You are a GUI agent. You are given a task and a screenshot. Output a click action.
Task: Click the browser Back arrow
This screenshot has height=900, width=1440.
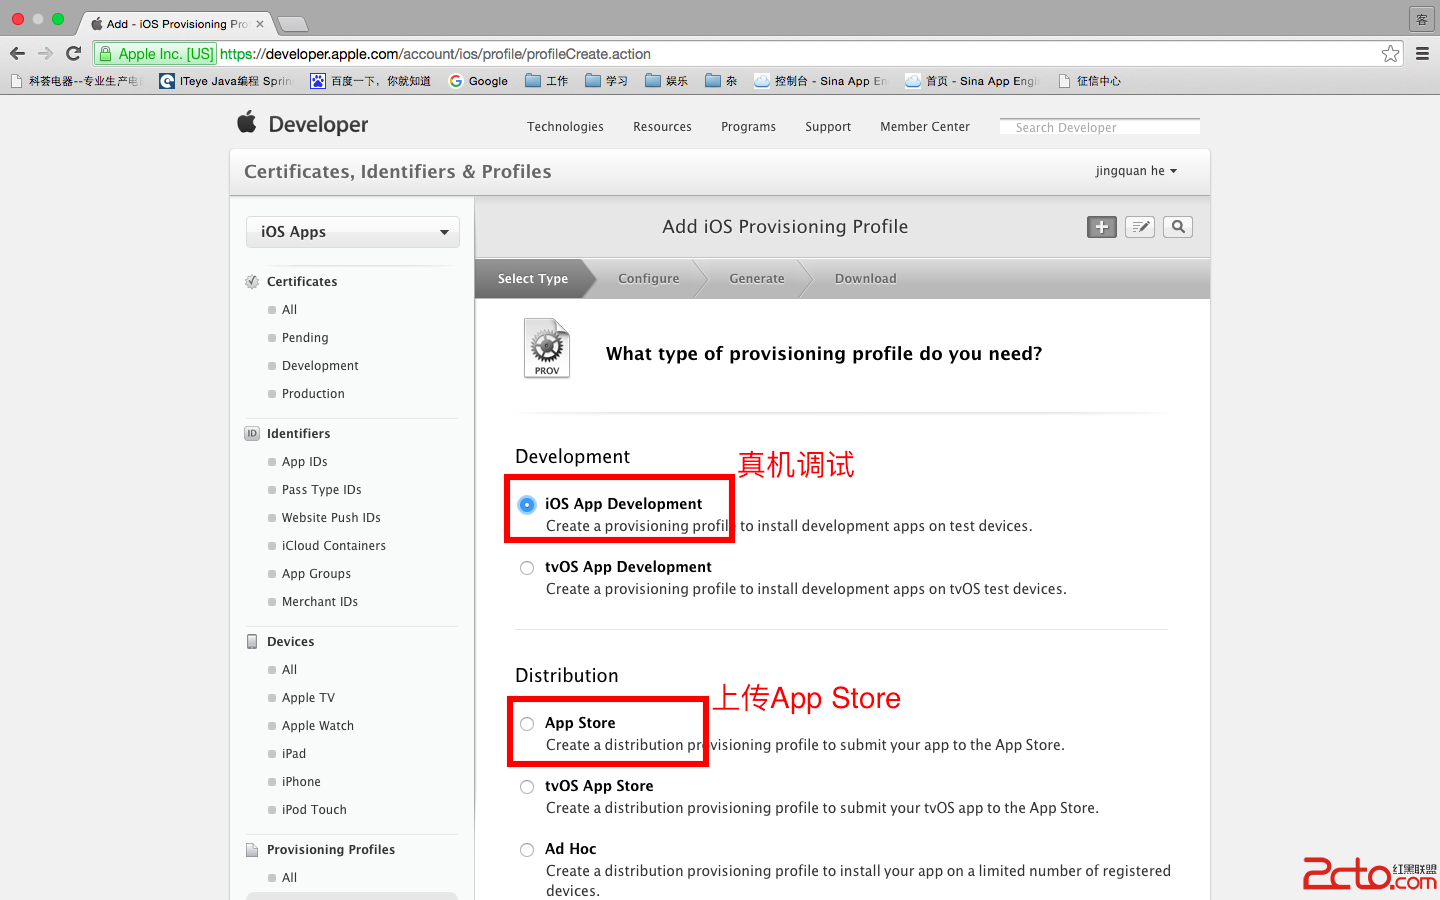(17, 54)
